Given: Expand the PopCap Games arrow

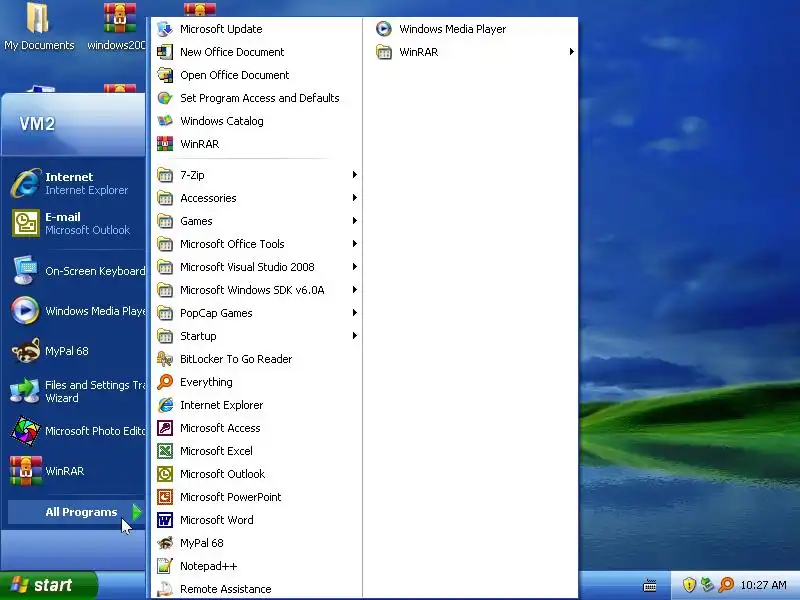Looking at the screenshot, I should coord(355,313).
